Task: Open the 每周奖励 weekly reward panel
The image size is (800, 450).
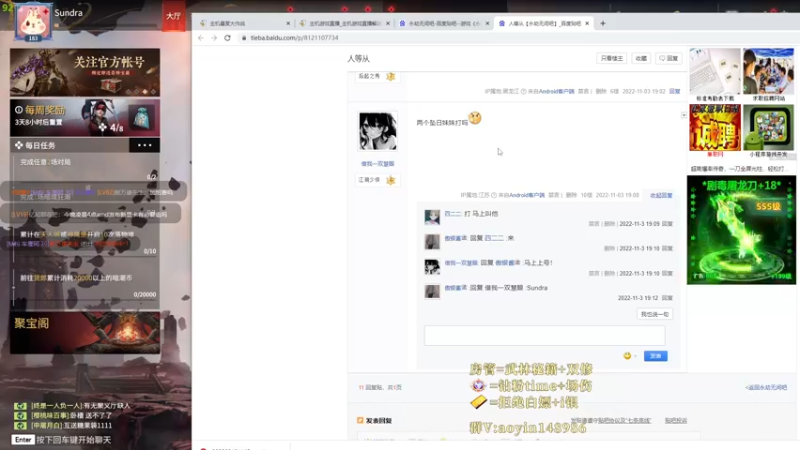Action: (x=85, y=118)
